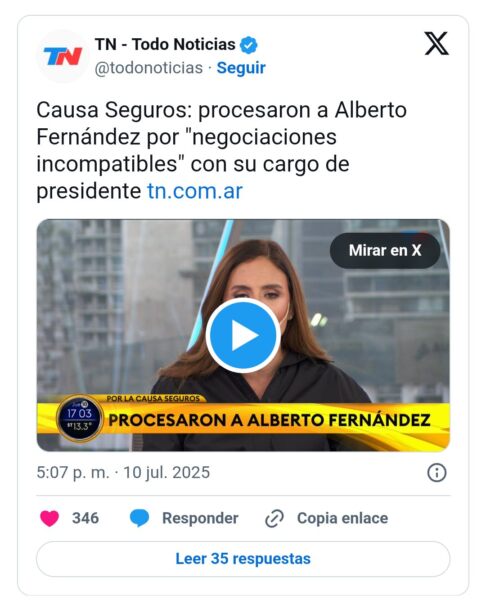The width and height of the screenshot is (486, 600).
Task: Click the Mirar en X button
Action: pos(385,251)
